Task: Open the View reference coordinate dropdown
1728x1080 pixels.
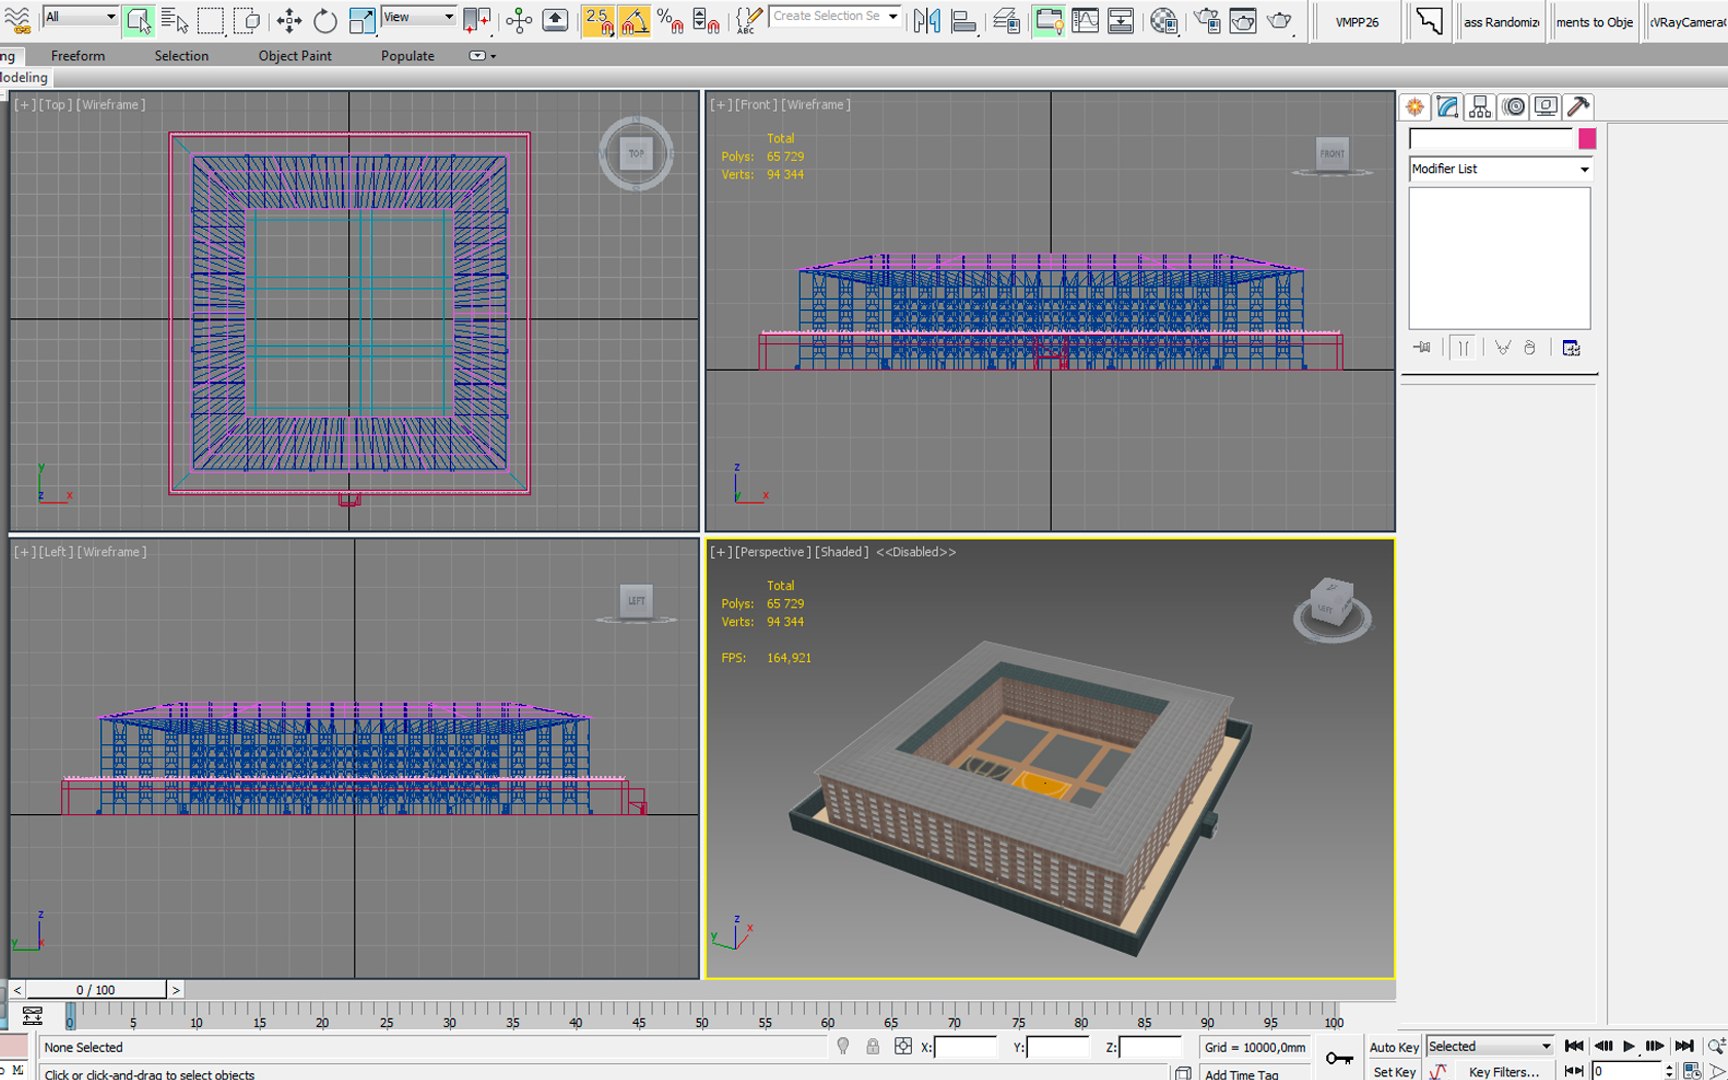Action: click(418, 17)
